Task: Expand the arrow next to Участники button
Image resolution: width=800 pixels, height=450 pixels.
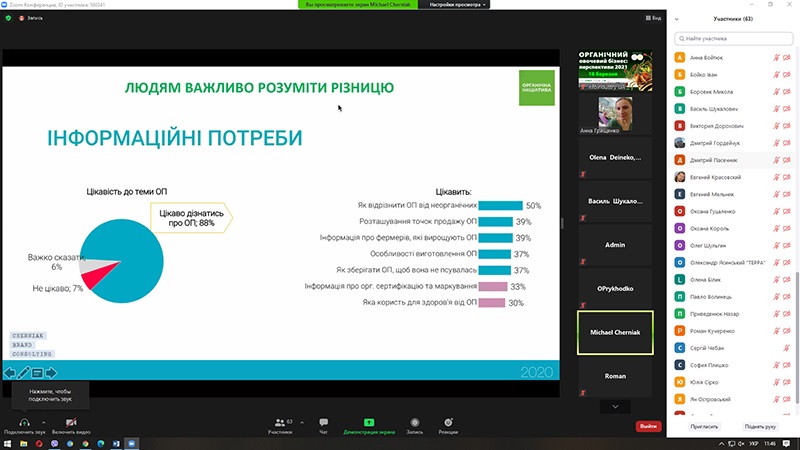Action: pyautogui.click(x=302, y=422)
